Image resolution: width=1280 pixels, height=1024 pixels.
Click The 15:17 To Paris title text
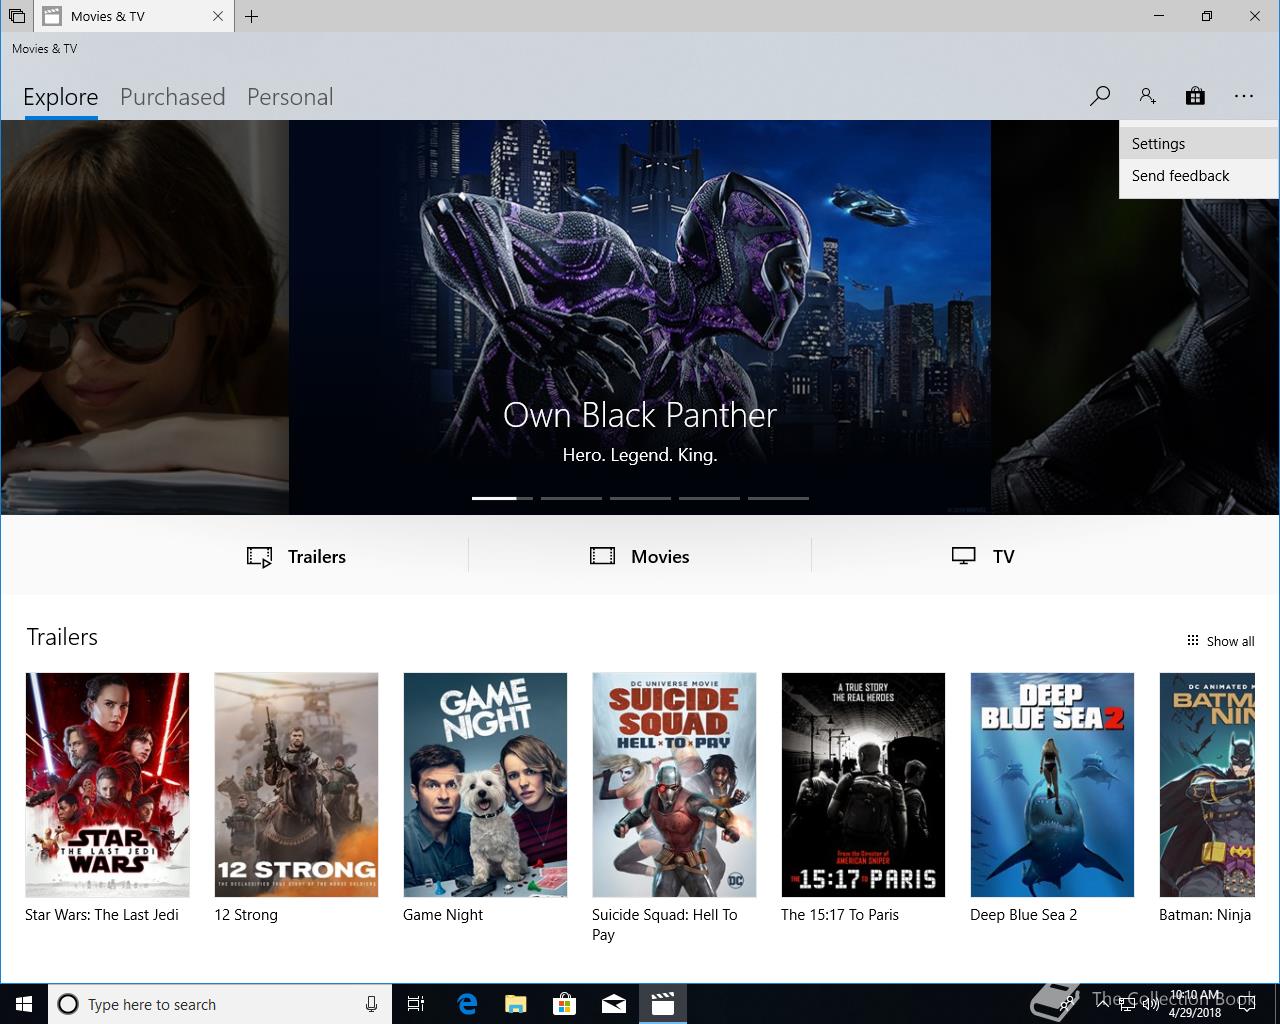pyautogui.click(x=840, y=915)
